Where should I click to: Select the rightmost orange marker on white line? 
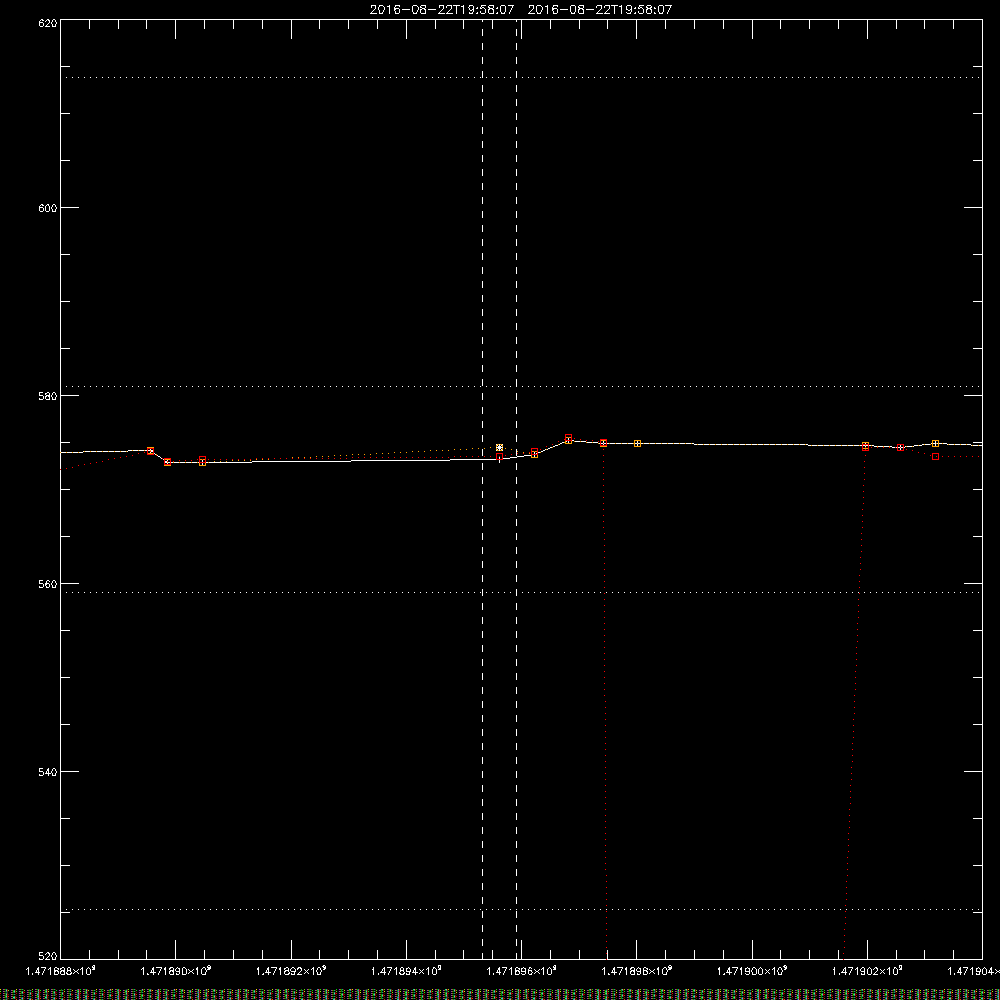(935, 444)
